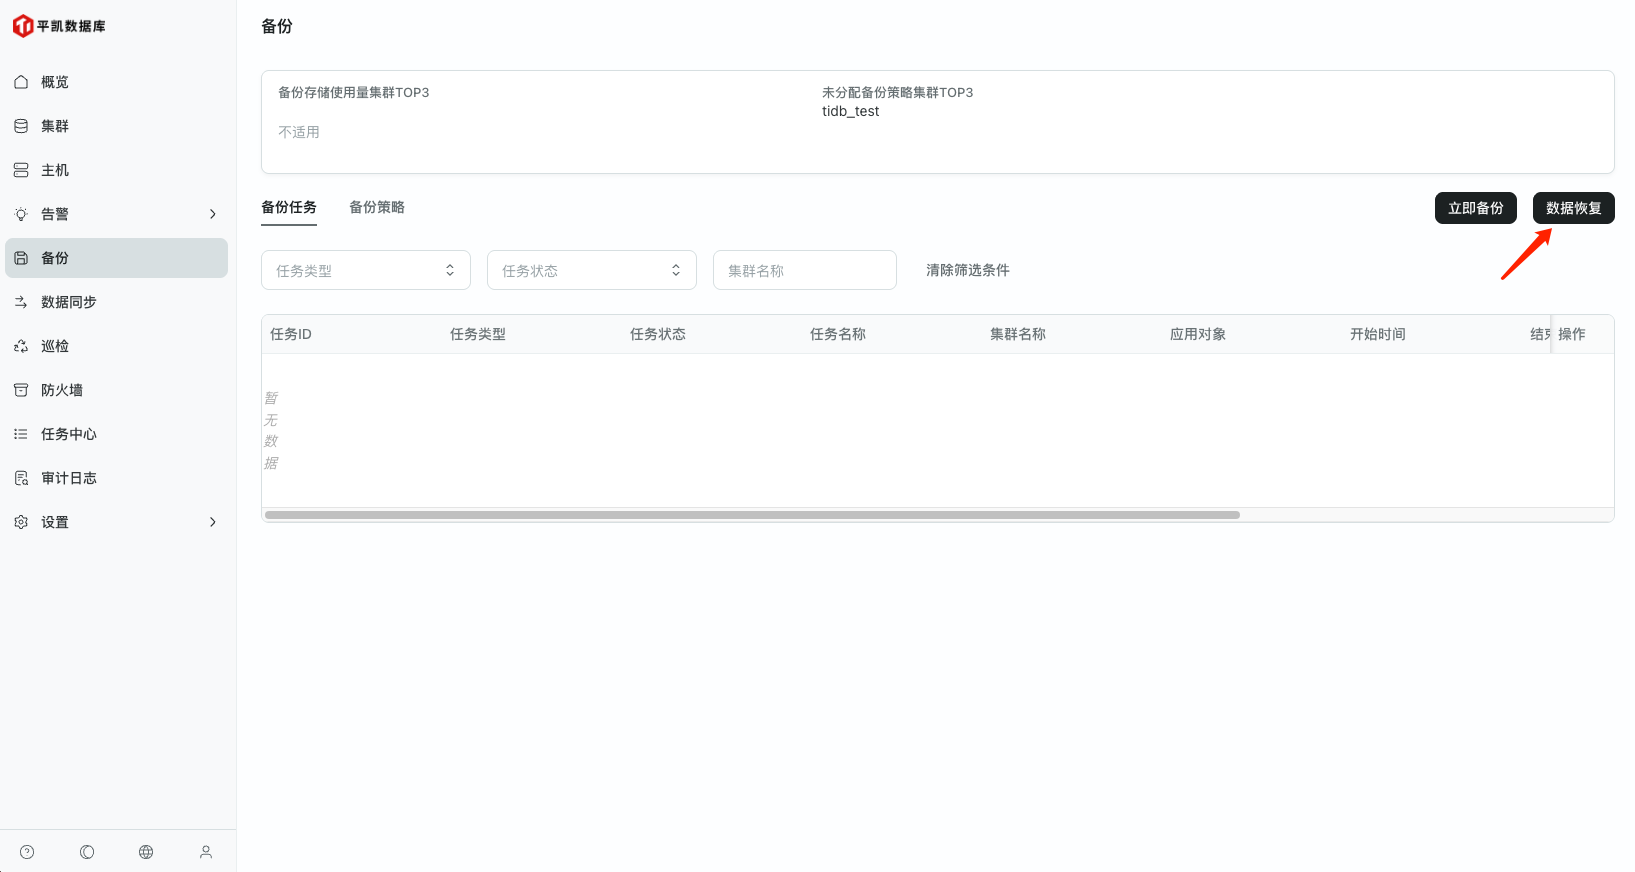
Task: Open the 任务状态 dropdown filter
Action: [591, 270]
